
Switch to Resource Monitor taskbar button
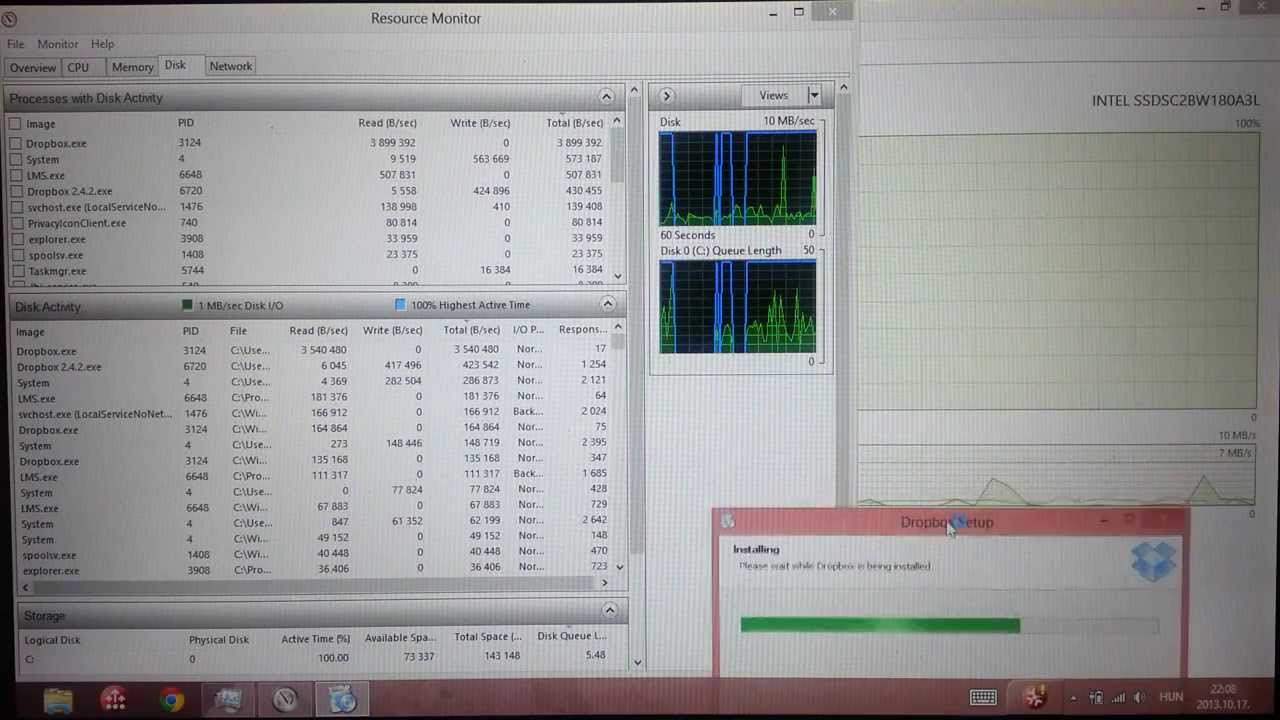tap(286, 700)
